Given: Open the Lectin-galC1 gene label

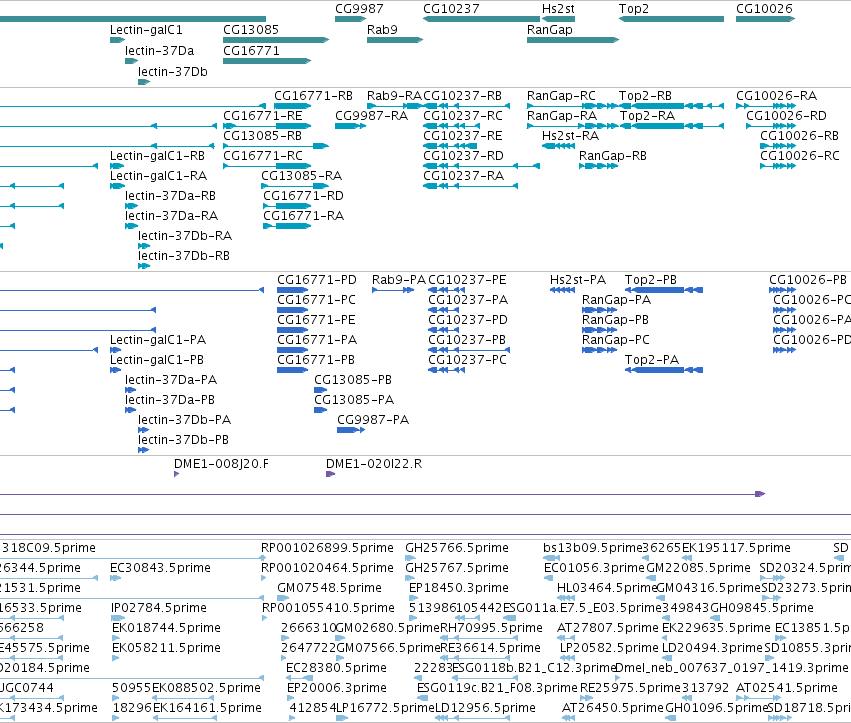Looking at the screenshot, I should 146,30.
